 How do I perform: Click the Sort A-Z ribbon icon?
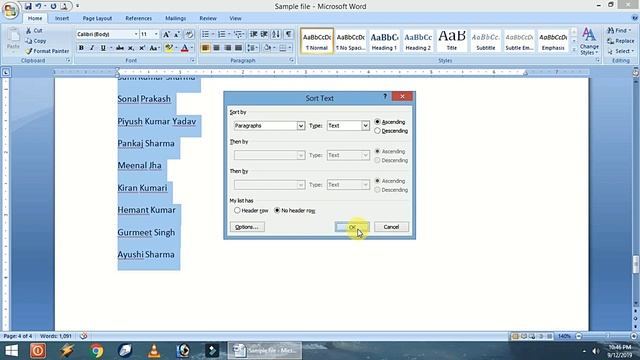click(276, 34)
